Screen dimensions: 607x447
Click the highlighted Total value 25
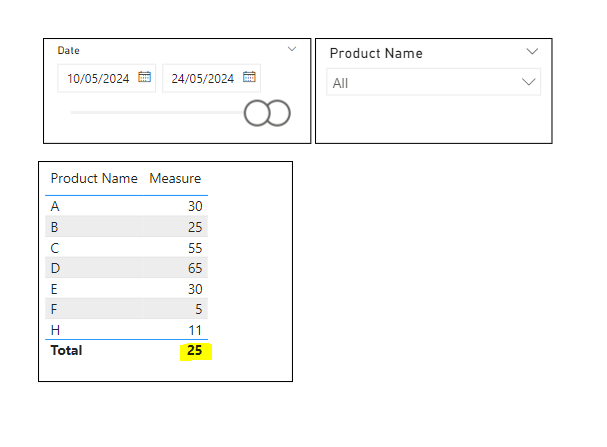[195, 350]
